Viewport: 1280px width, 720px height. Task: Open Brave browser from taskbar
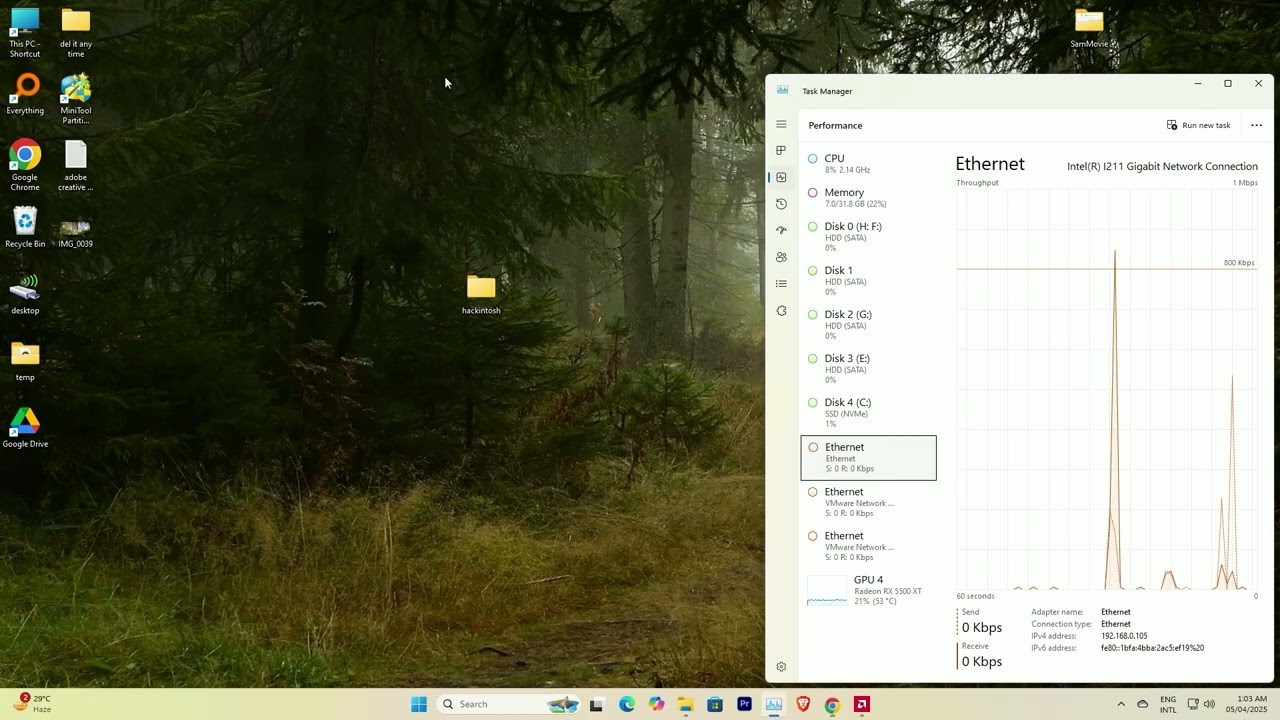click(803, 704)
